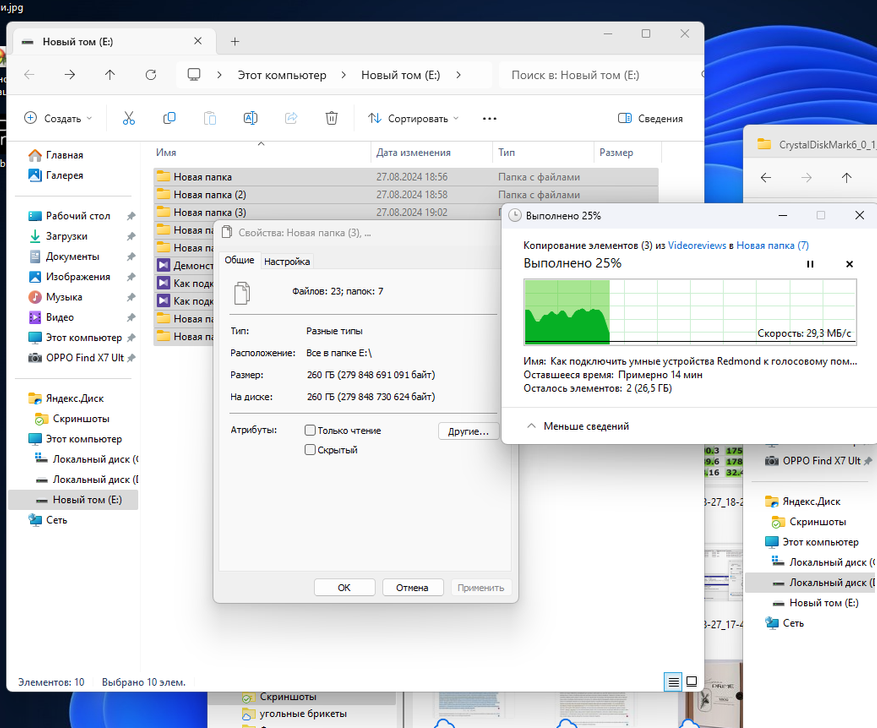The height and width of the screenshot is (728, 877).
Task: Click the 'Отмена' button in properties
Action: coord(412,587)
